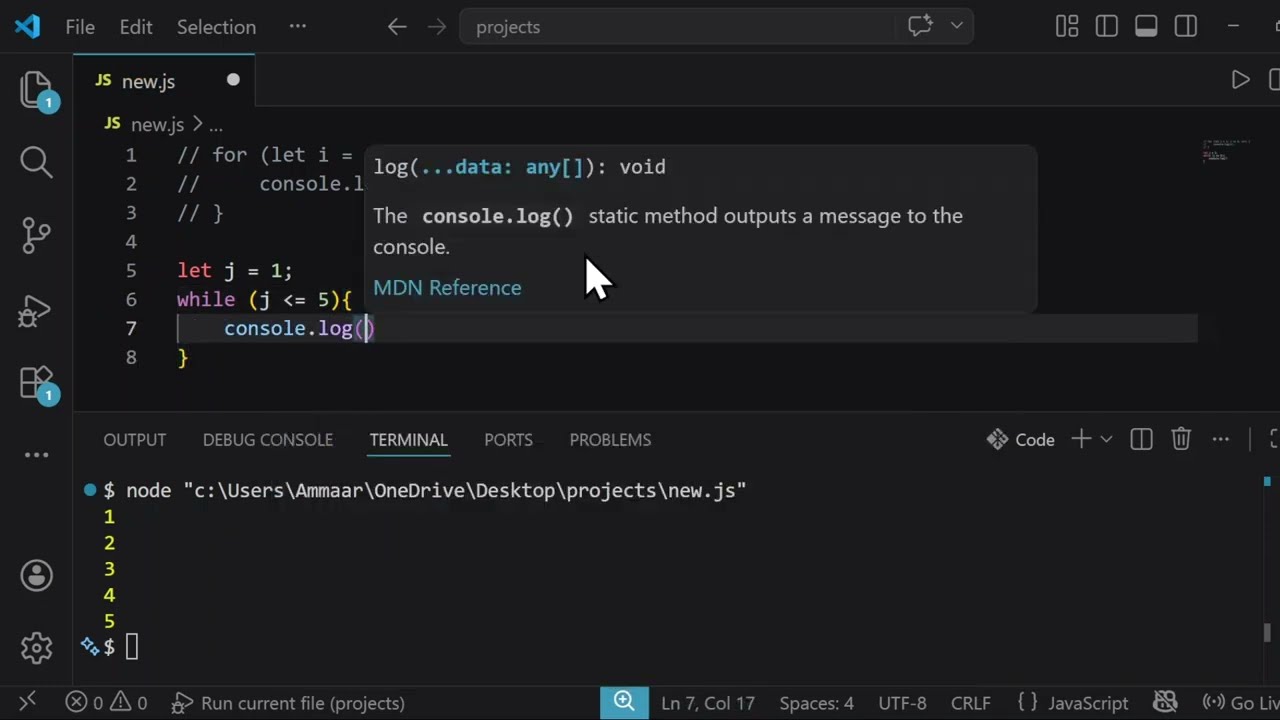
Task: Open terminal panel more actions ellipsis
Action: click(1221, 439)
